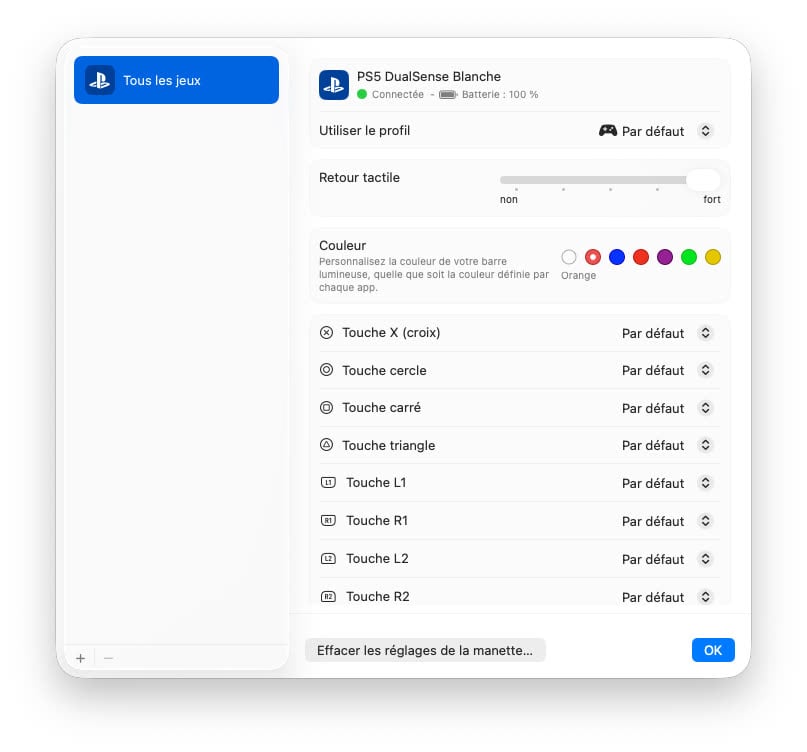The height and width of the screenshot is (752, 807).
Task: Click the green Connectée status dot
Action: (x=362, y=94)
